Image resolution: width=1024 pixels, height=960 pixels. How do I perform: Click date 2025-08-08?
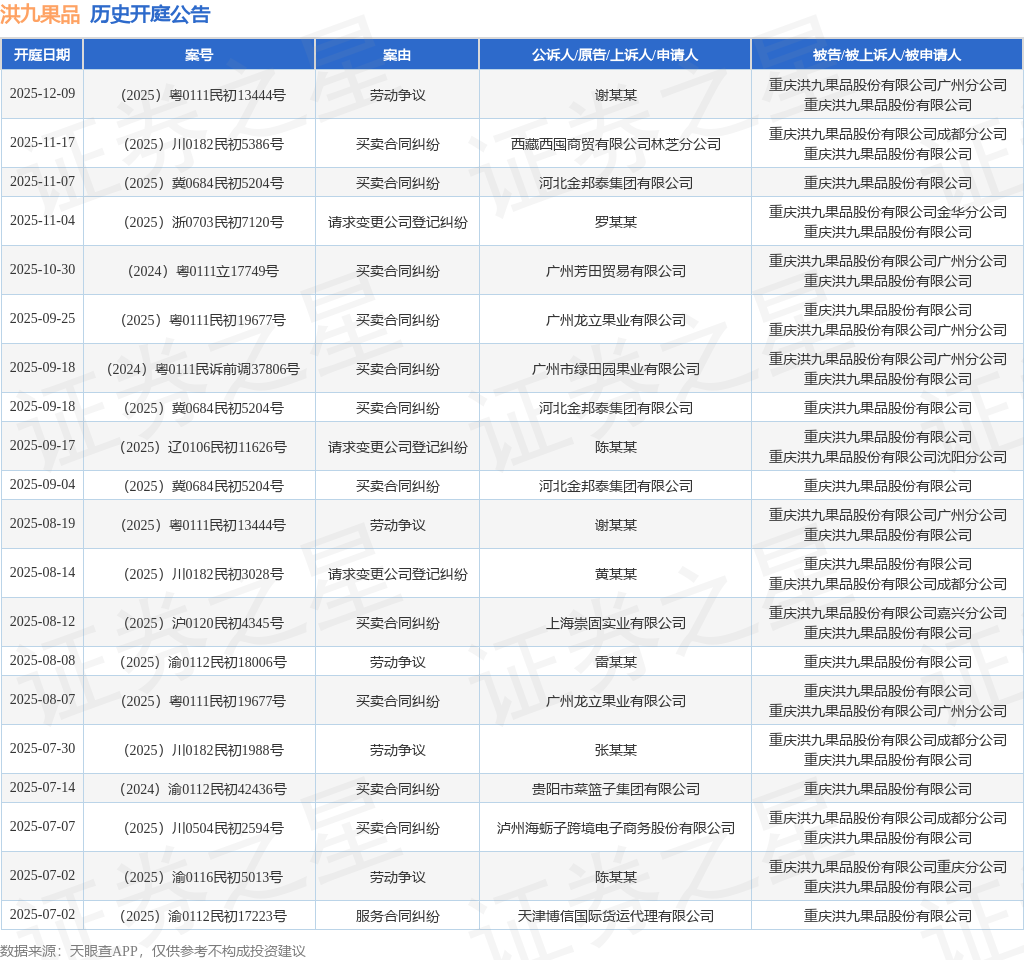click(x=42, y=661)
